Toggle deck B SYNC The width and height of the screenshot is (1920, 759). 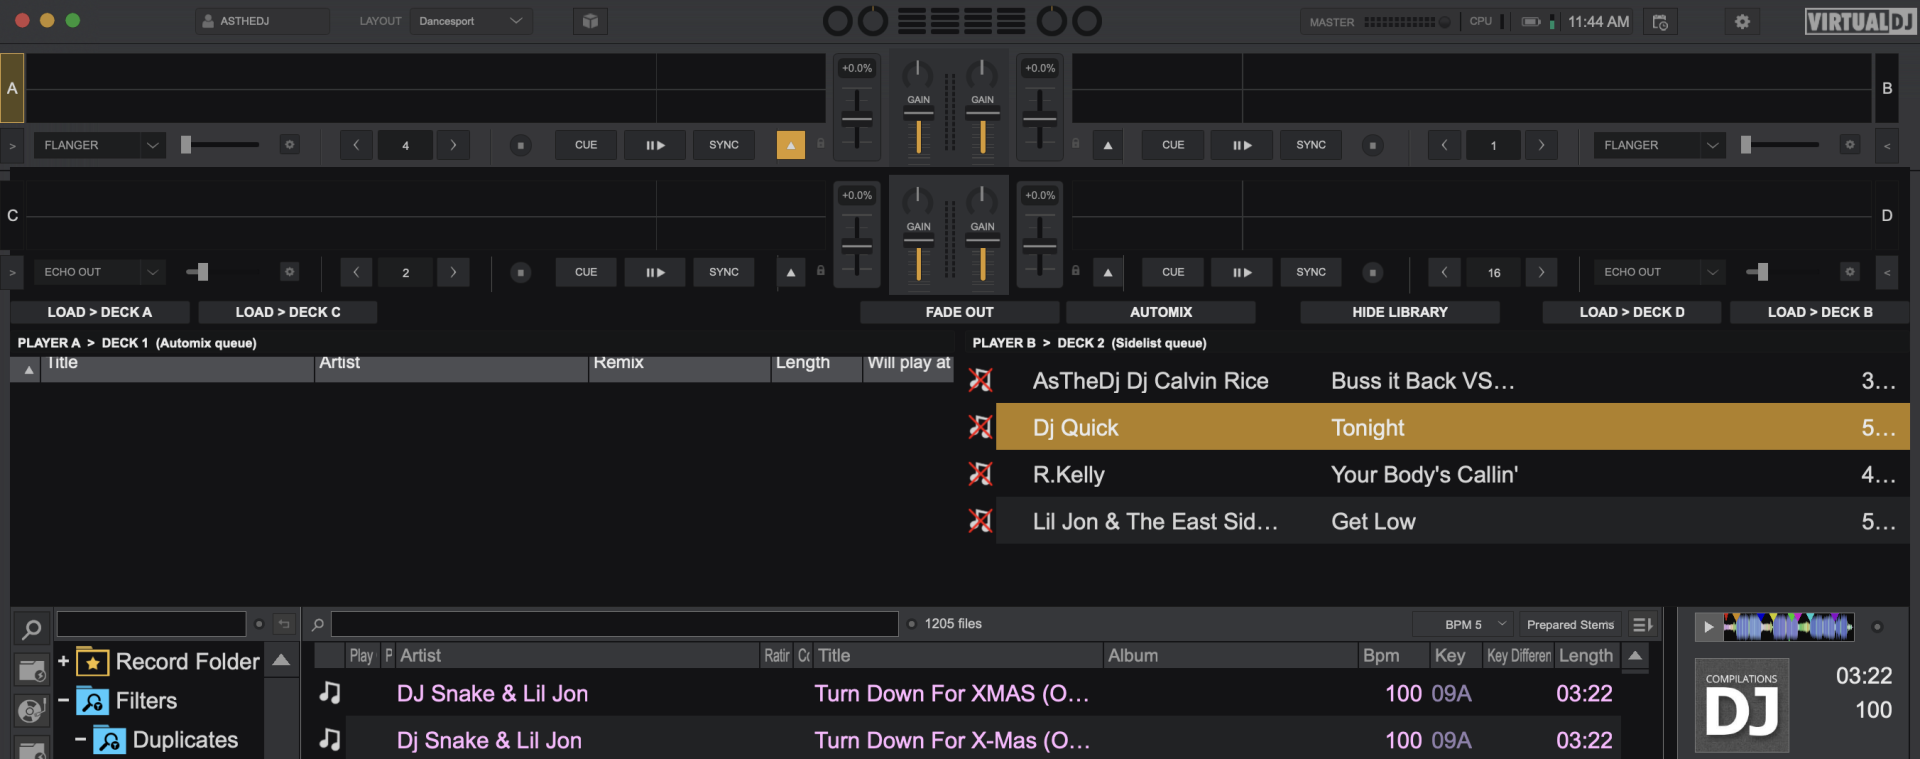tap(1311, 145)
